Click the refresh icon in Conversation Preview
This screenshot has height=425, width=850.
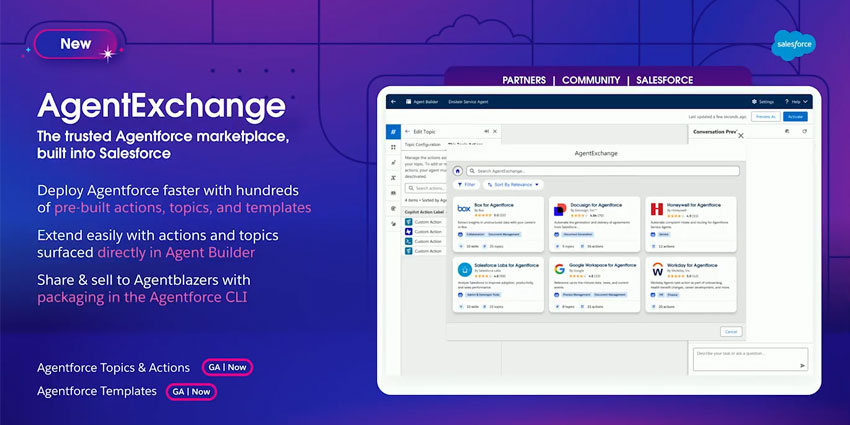pos(804,131)
